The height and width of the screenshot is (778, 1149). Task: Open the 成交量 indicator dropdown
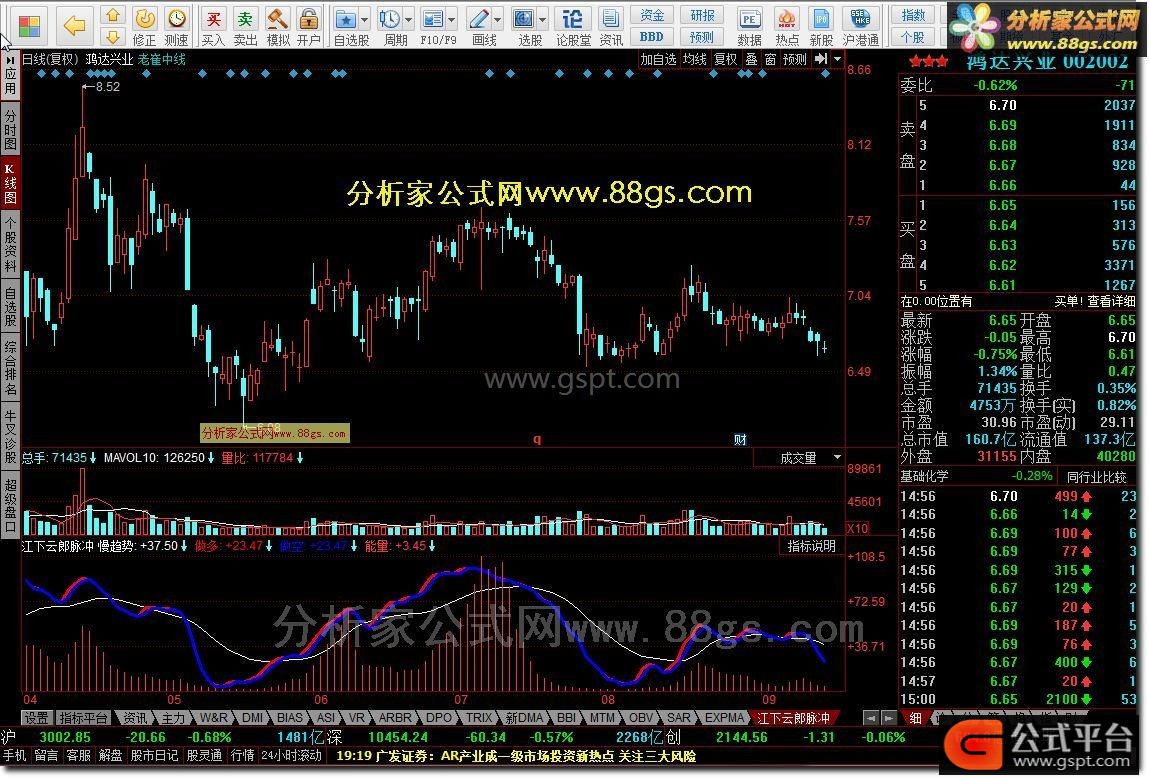[837, 457]
